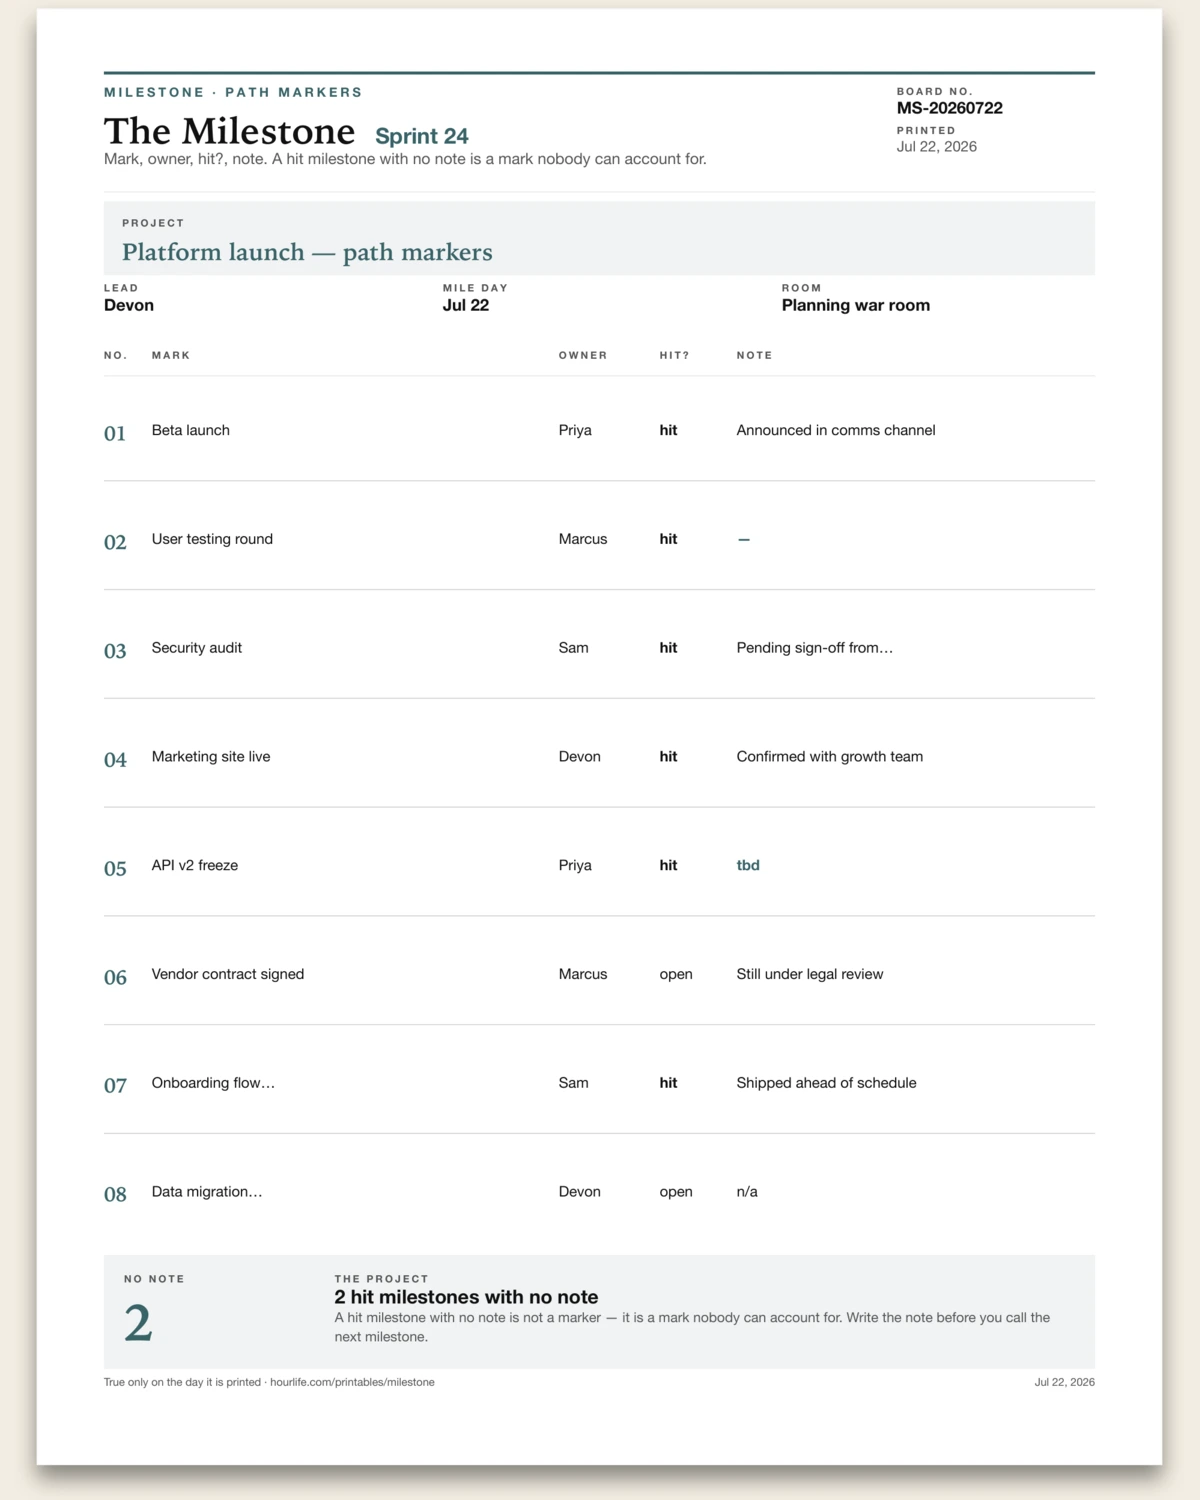Screen dimensions: 1200x1500
Task: Click the Sprint 24 heading label
Action: [422, 136]
